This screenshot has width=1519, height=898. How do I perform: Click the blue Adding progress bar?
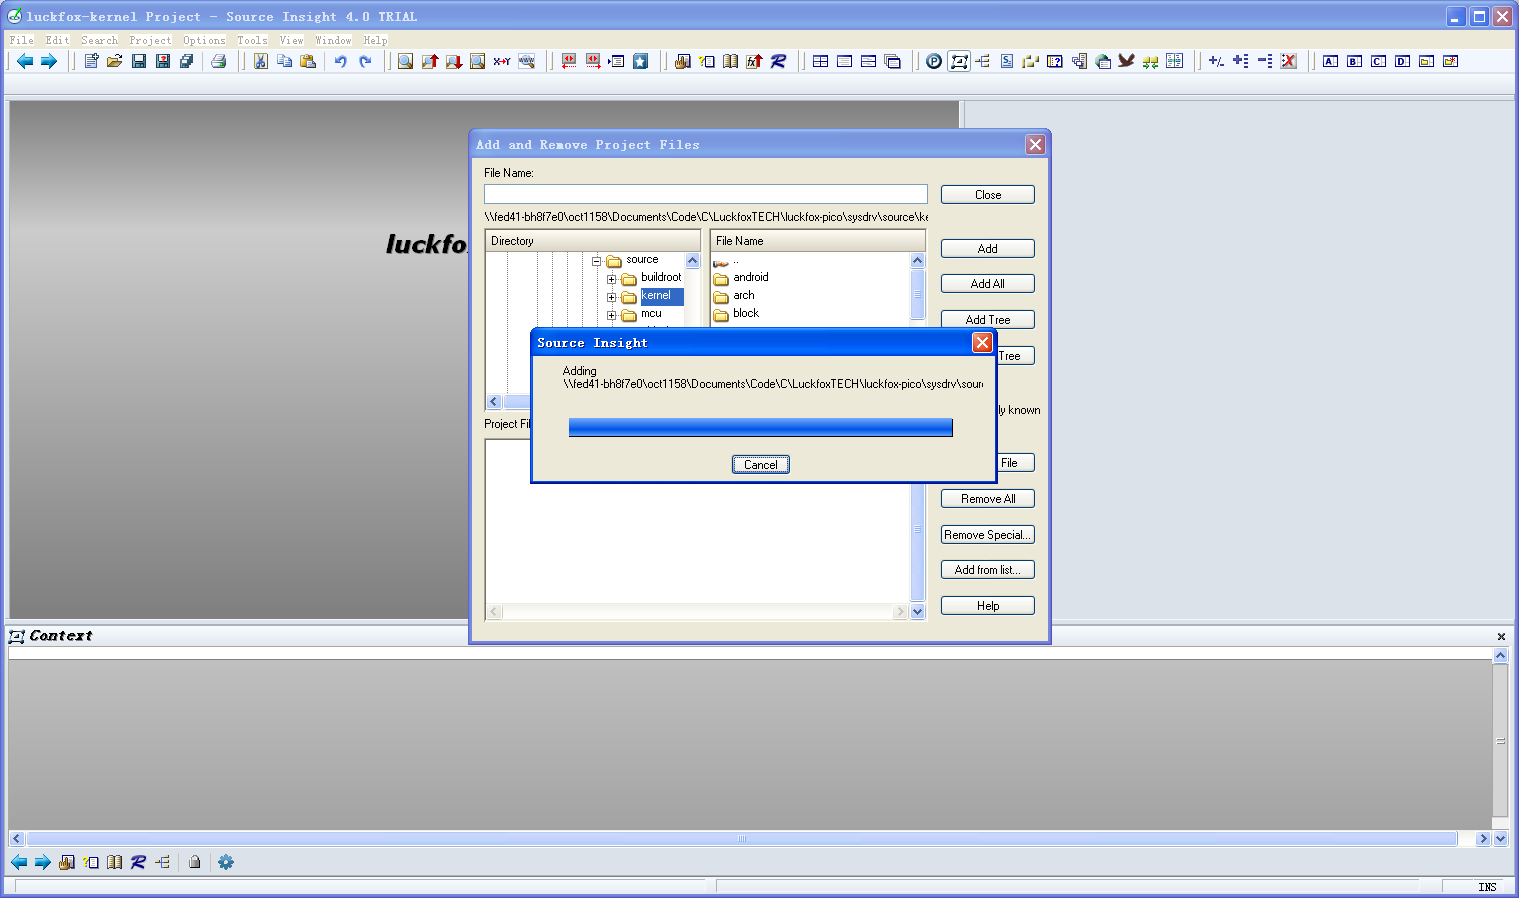760,428
